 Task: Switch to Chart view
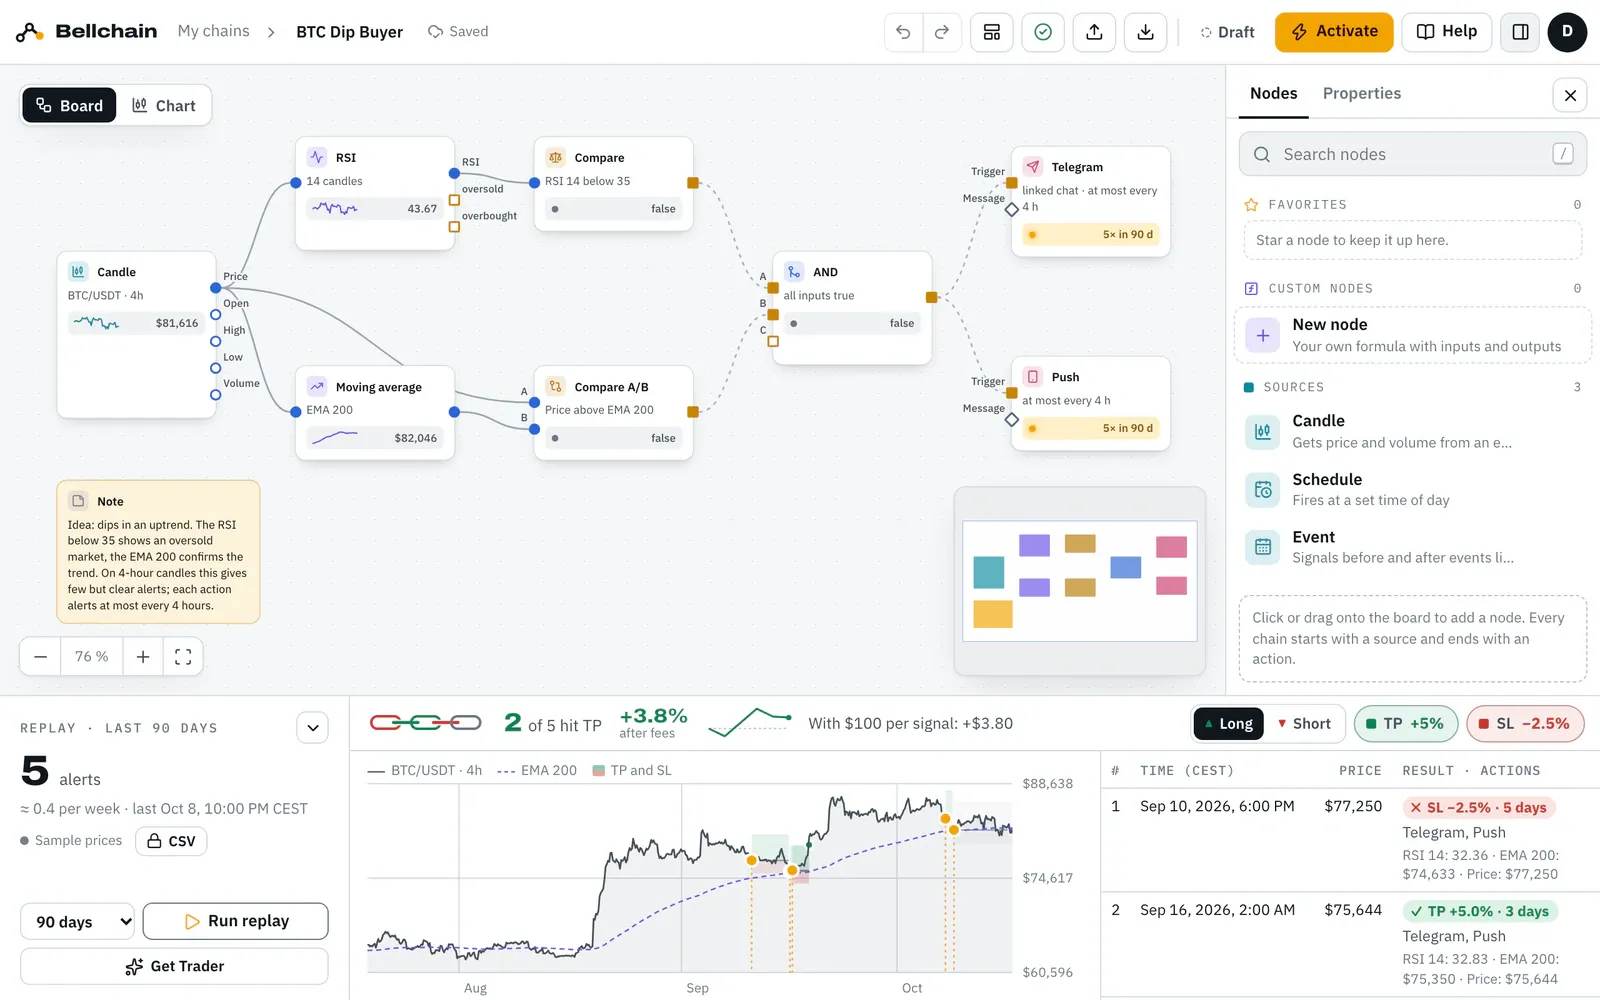coord(164,106)
